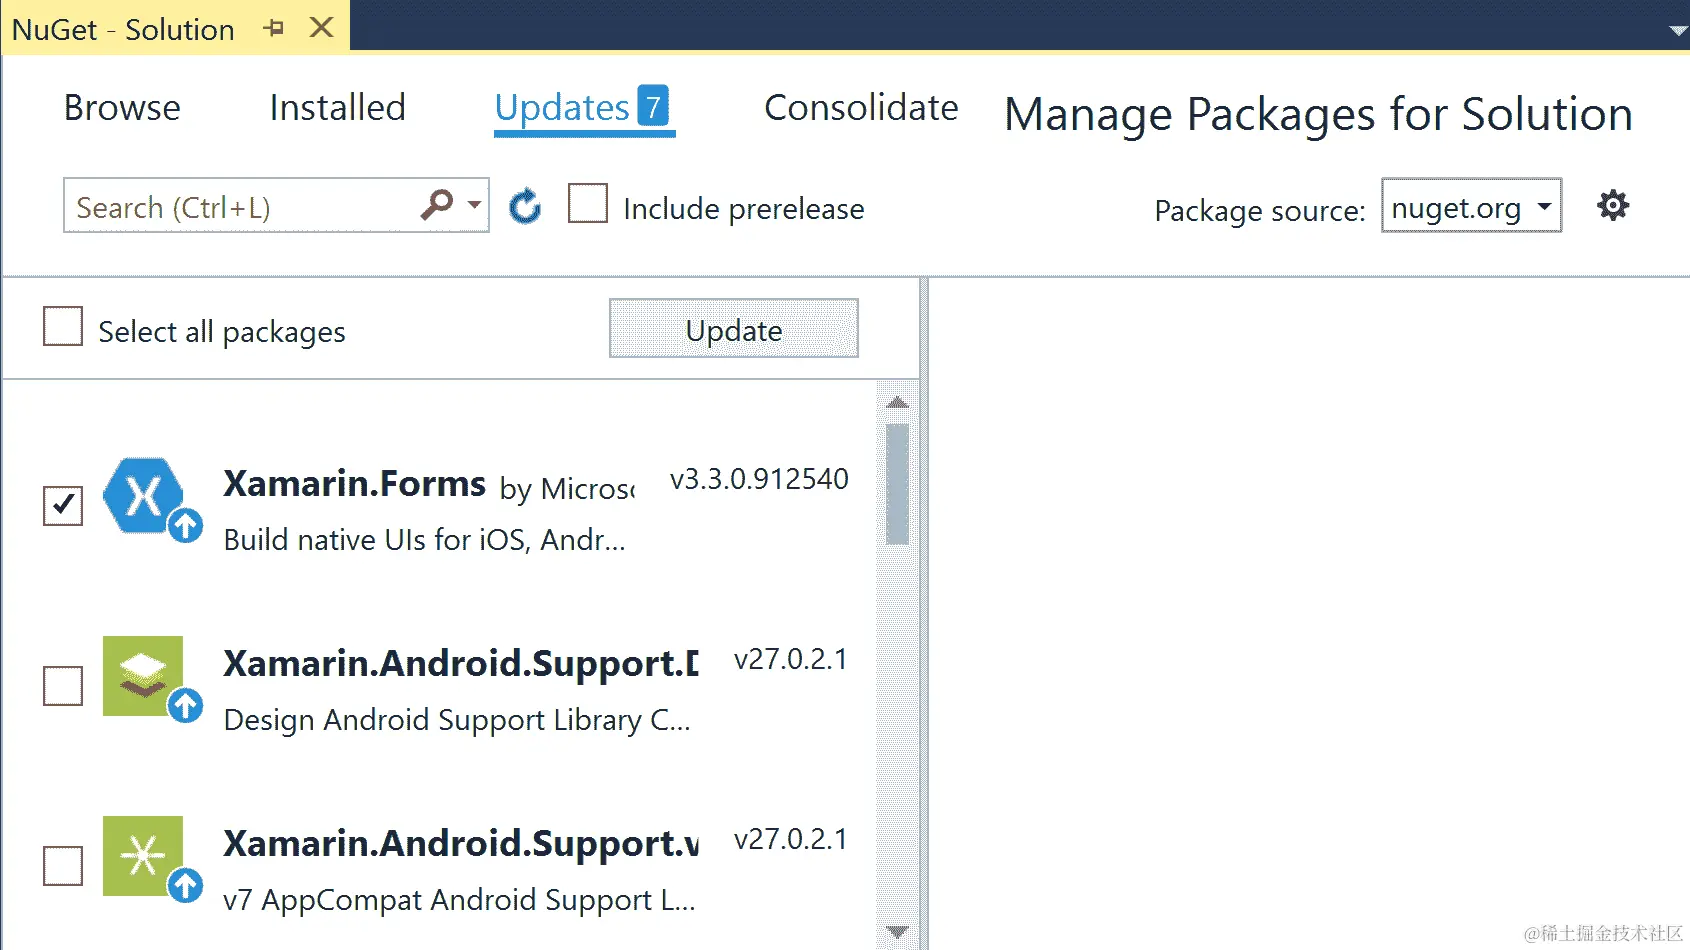The width and height of the screenshot is (1690, 950).
Task: Uncheck the Xamarin.Forms package checkbox
Action: (63, 505)
